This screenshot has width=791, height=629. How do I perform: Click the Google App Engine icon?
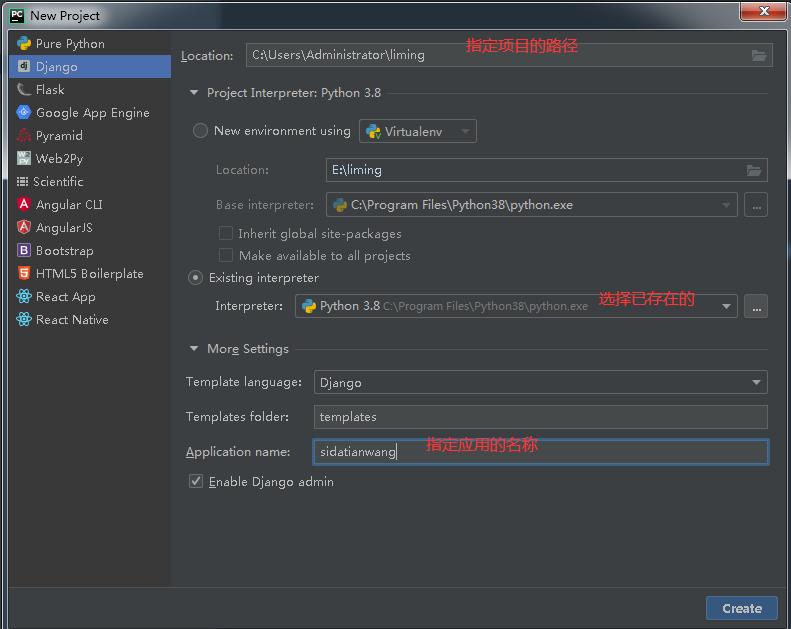(x=24, y=112)
